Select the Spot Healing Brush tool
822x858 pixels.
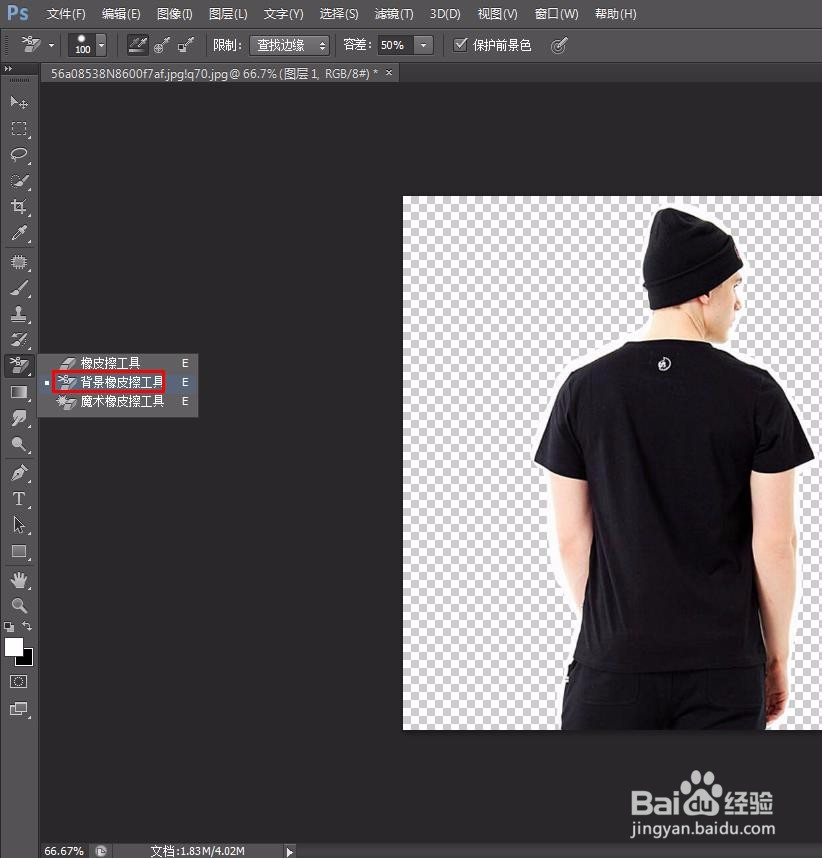[19, 262]
